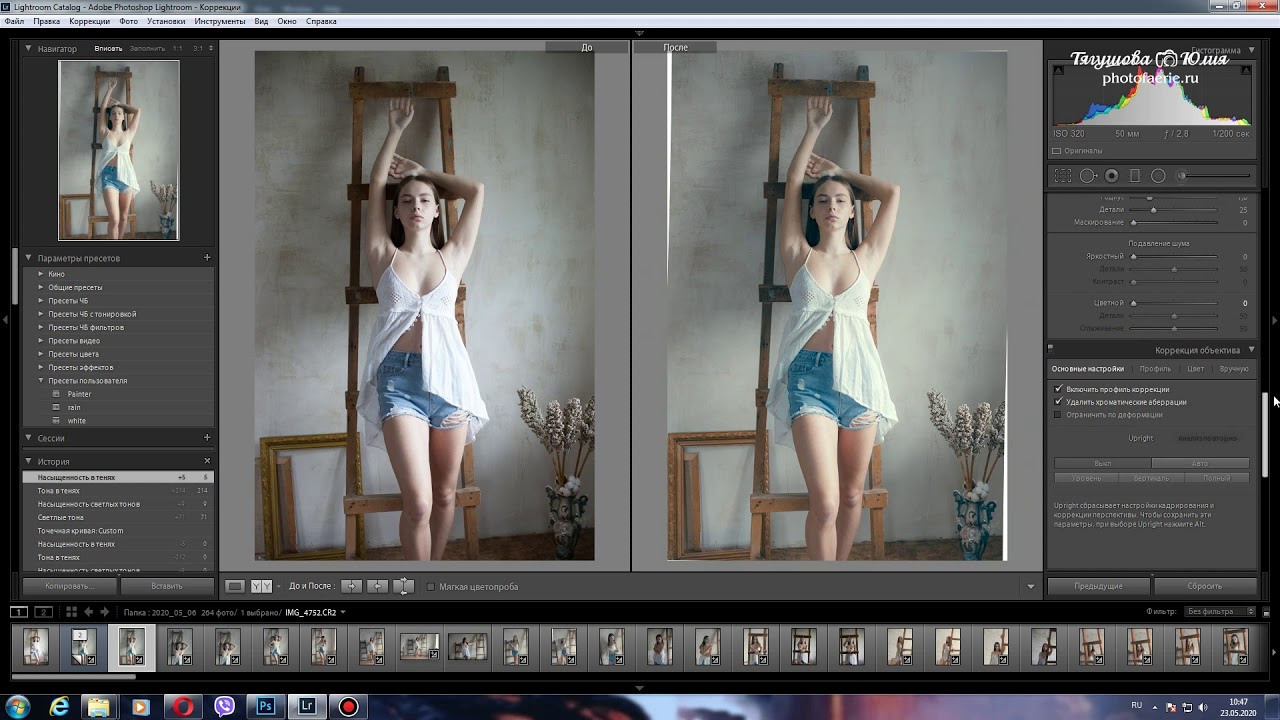Click the "Сбросить" reset button
This screenshot has width=1280, height=720.
[1204, 586]
